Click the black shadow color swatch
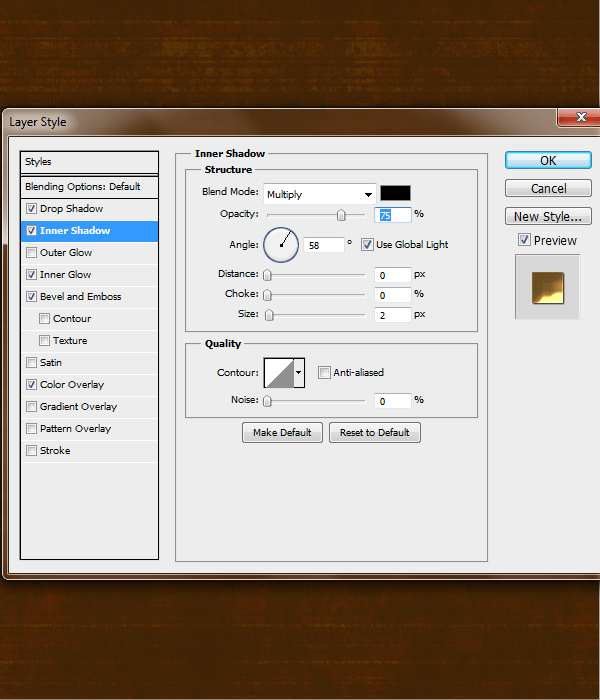This screenshot has height=700, width=600. tap(395, 193)
